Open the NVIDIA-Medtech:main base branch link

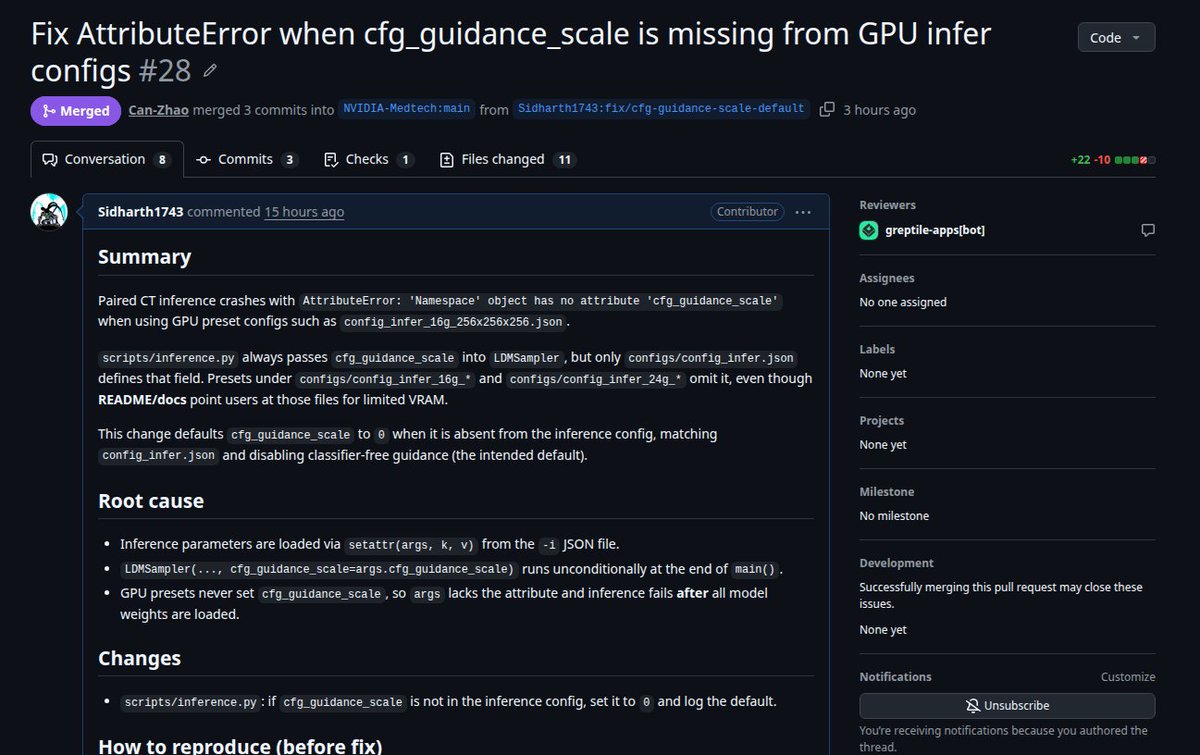tap(405, 109)
